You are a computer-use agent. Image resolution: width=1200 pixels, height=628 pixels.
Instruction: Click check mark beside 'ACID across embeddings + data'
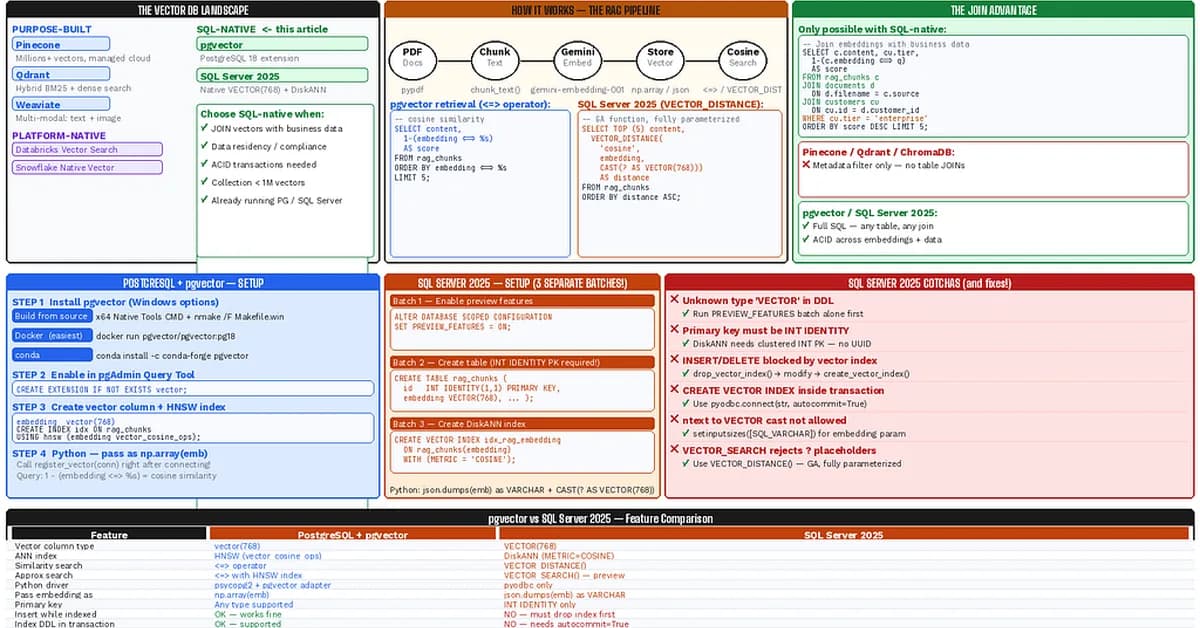point(806,239)
